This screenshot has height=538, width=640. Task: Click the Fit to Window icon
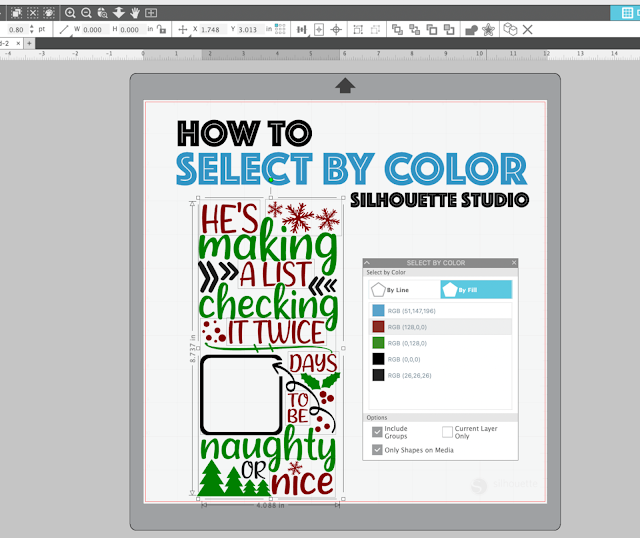[x=151, y=13]
